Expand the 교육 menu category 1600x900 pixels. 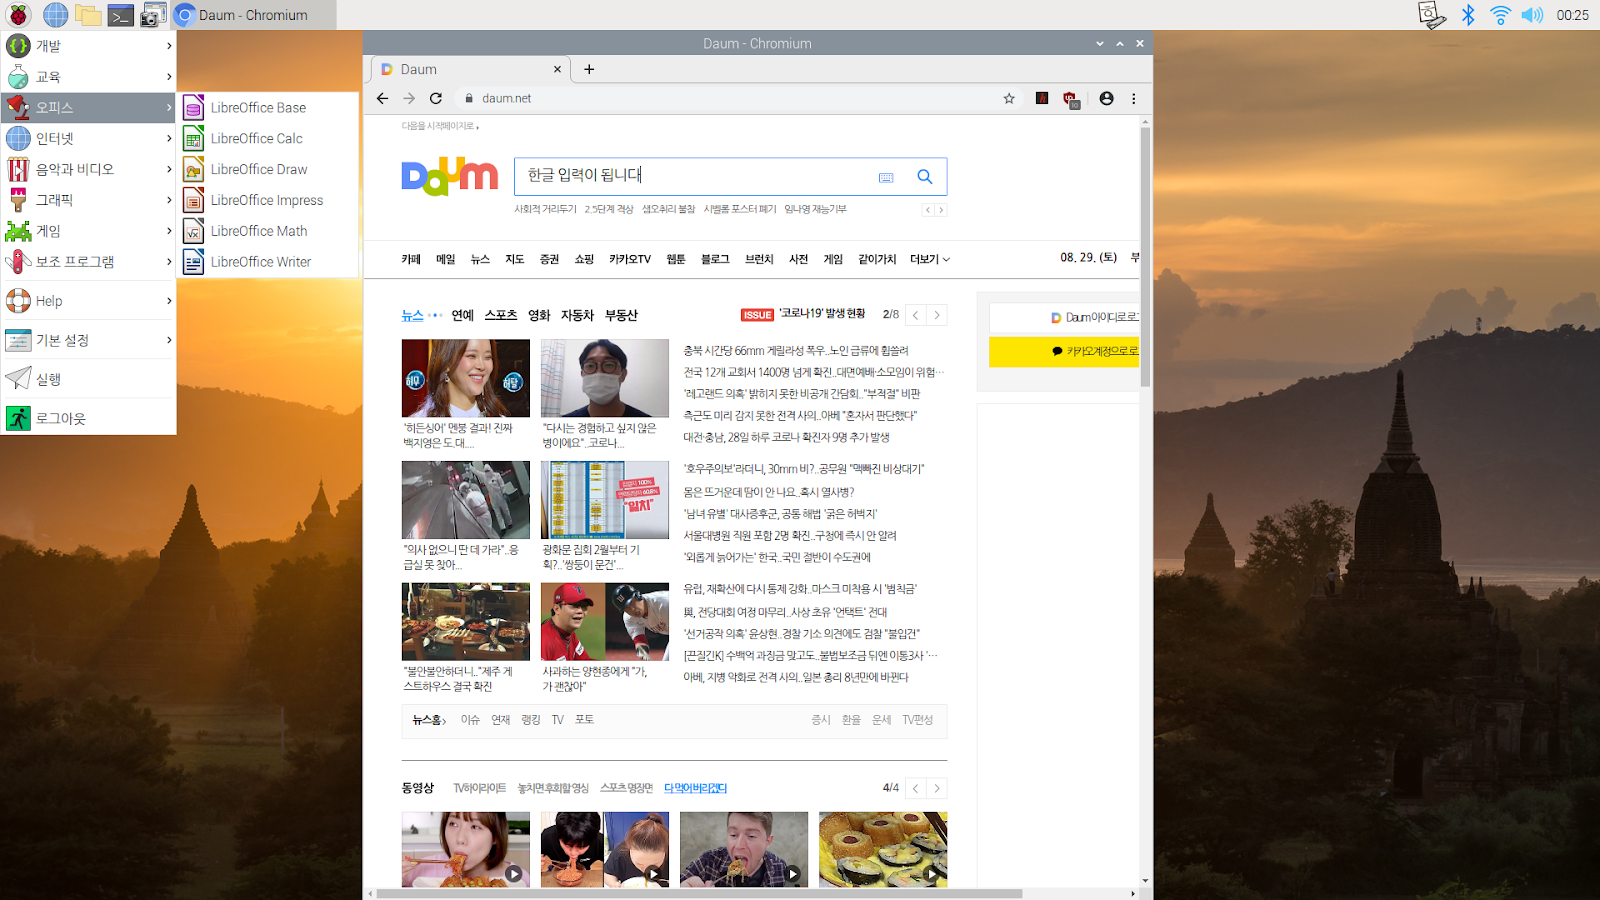click(89, 76)
